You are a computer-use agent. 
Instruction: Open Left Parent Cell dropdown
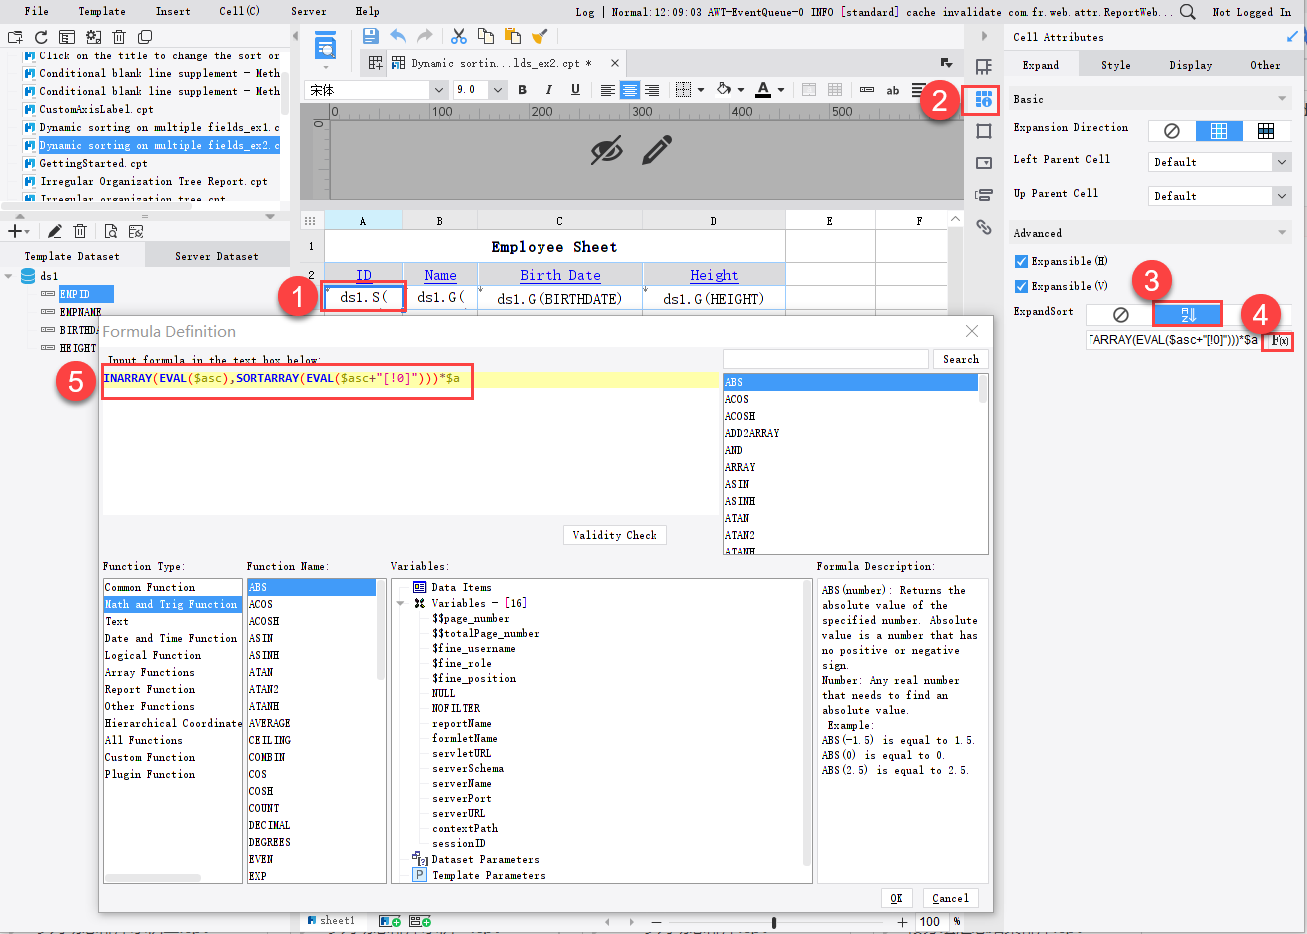coord(1282,162)
